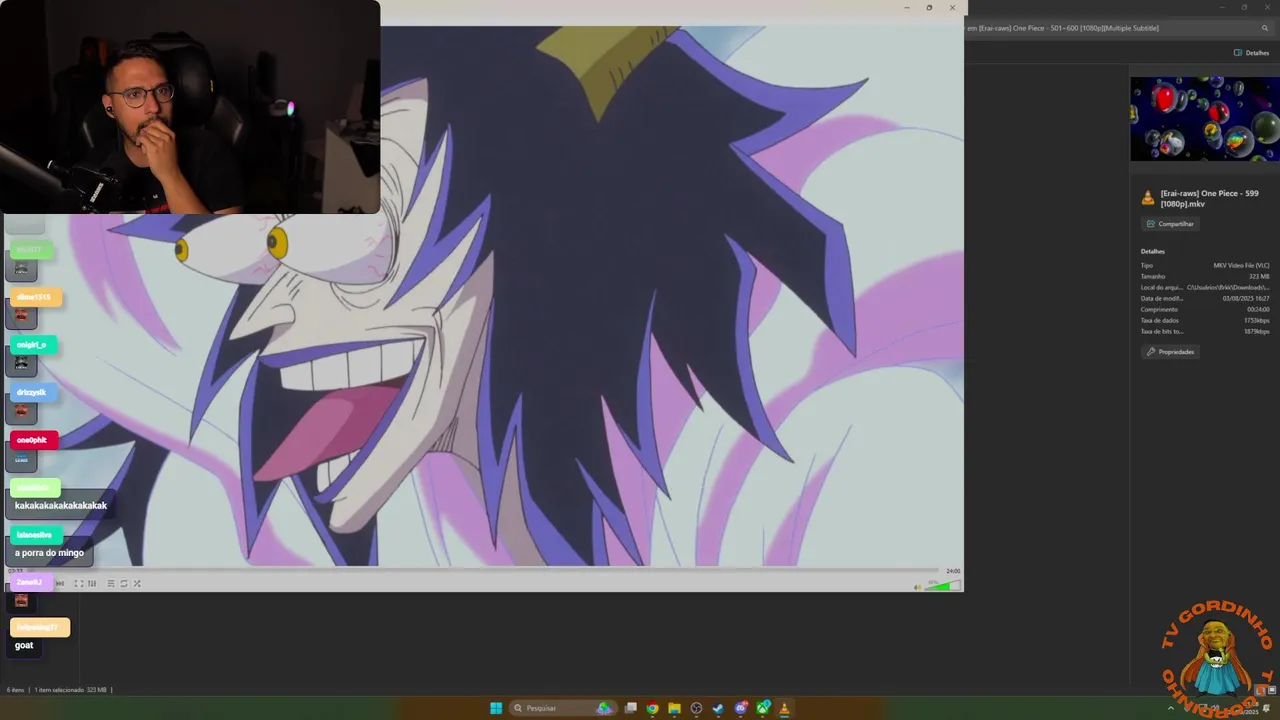Open Discord from taskbar
The height and width of the screenshot is (720, 1280).
pyautogui.click(x=741, y=708)
